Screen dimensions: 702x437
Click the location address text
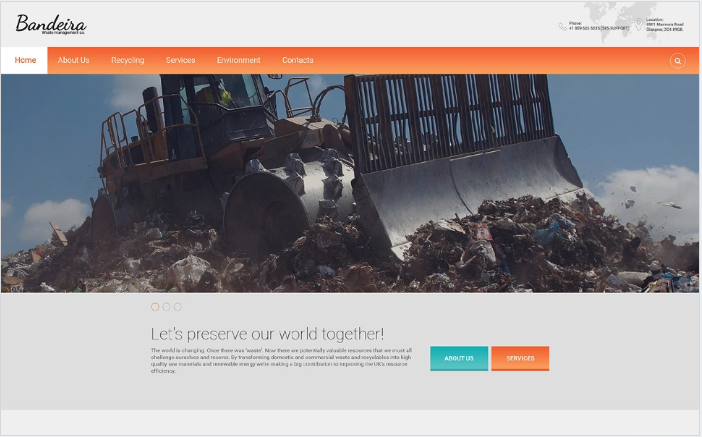coord(664,25)
